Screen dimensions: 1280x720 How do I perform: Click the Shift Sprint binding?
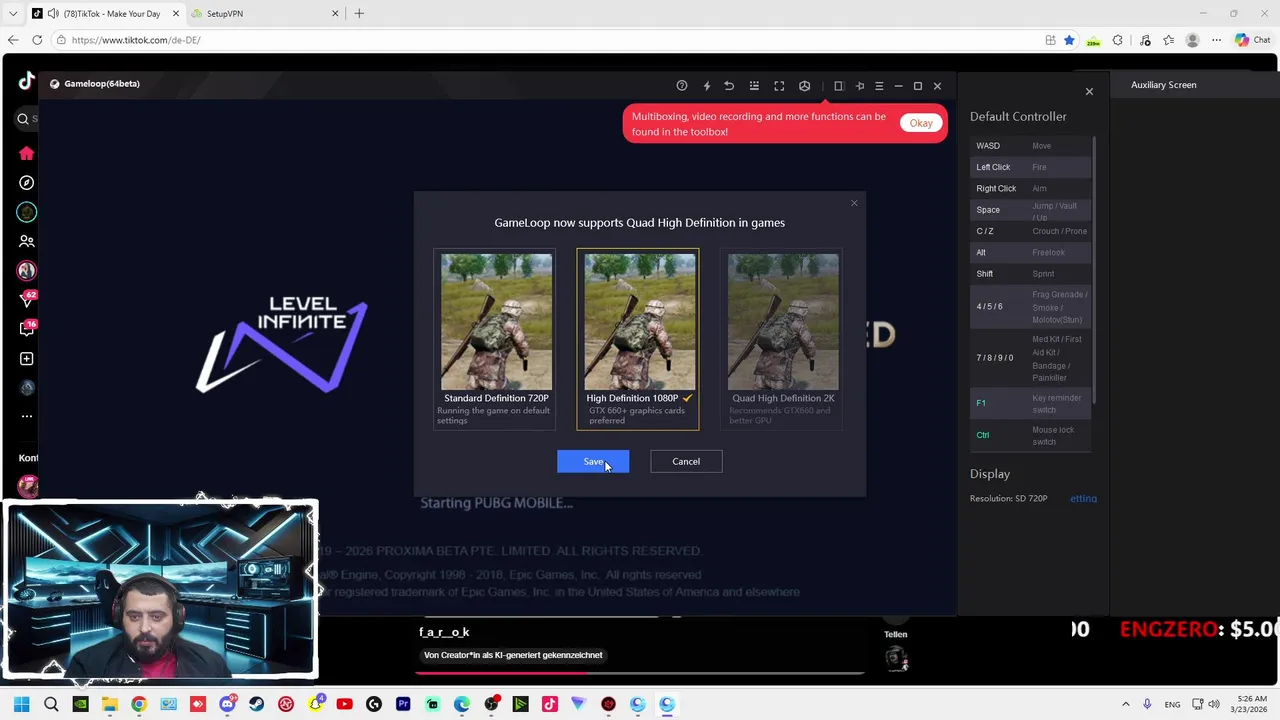[1030, 274]
